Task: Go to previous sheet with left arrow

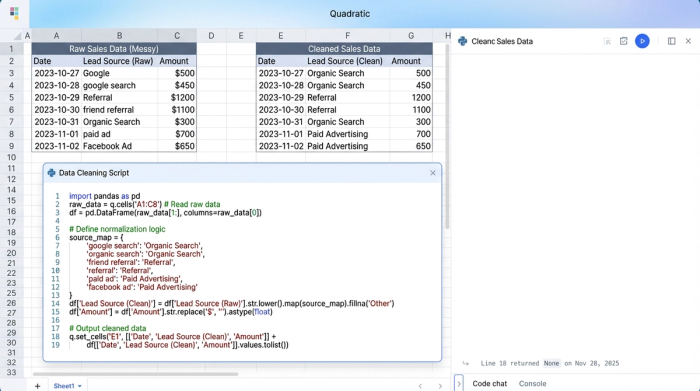Action: [x=420, y=386]
